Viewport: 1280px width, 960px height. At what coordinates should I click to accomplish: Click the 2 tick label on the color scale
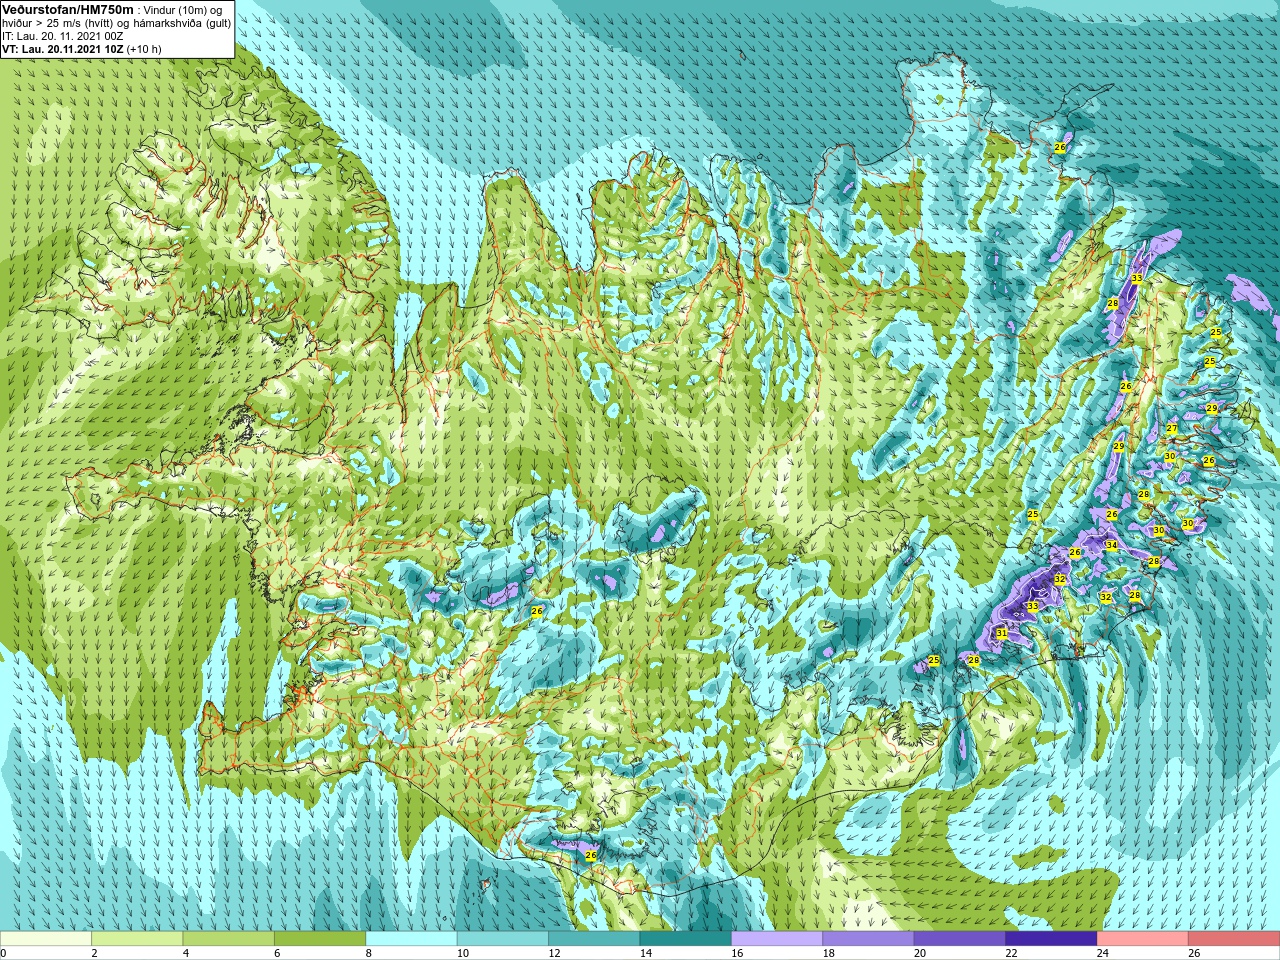(94, 953)
